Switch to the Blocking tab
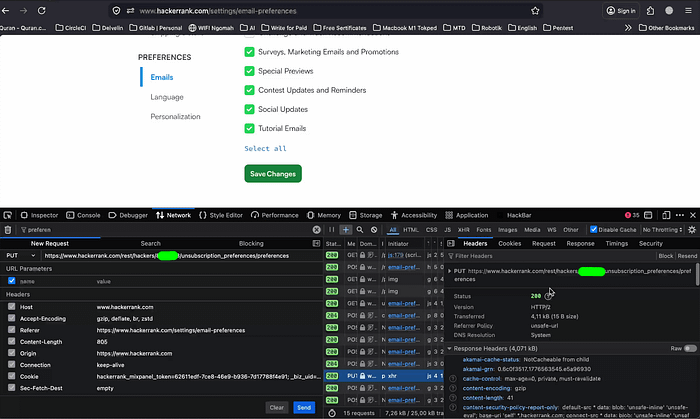 pyautogui.click(x=251, y=244)
